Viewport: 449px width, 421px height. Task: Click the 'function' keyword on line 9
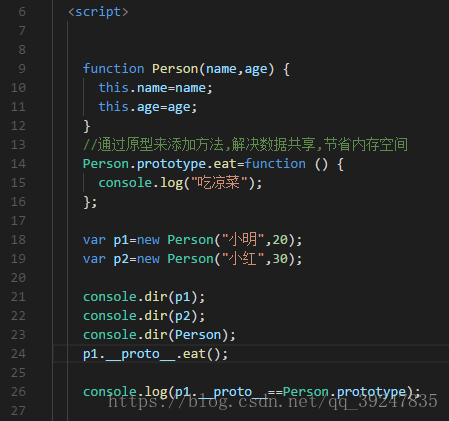click(113, 69)
